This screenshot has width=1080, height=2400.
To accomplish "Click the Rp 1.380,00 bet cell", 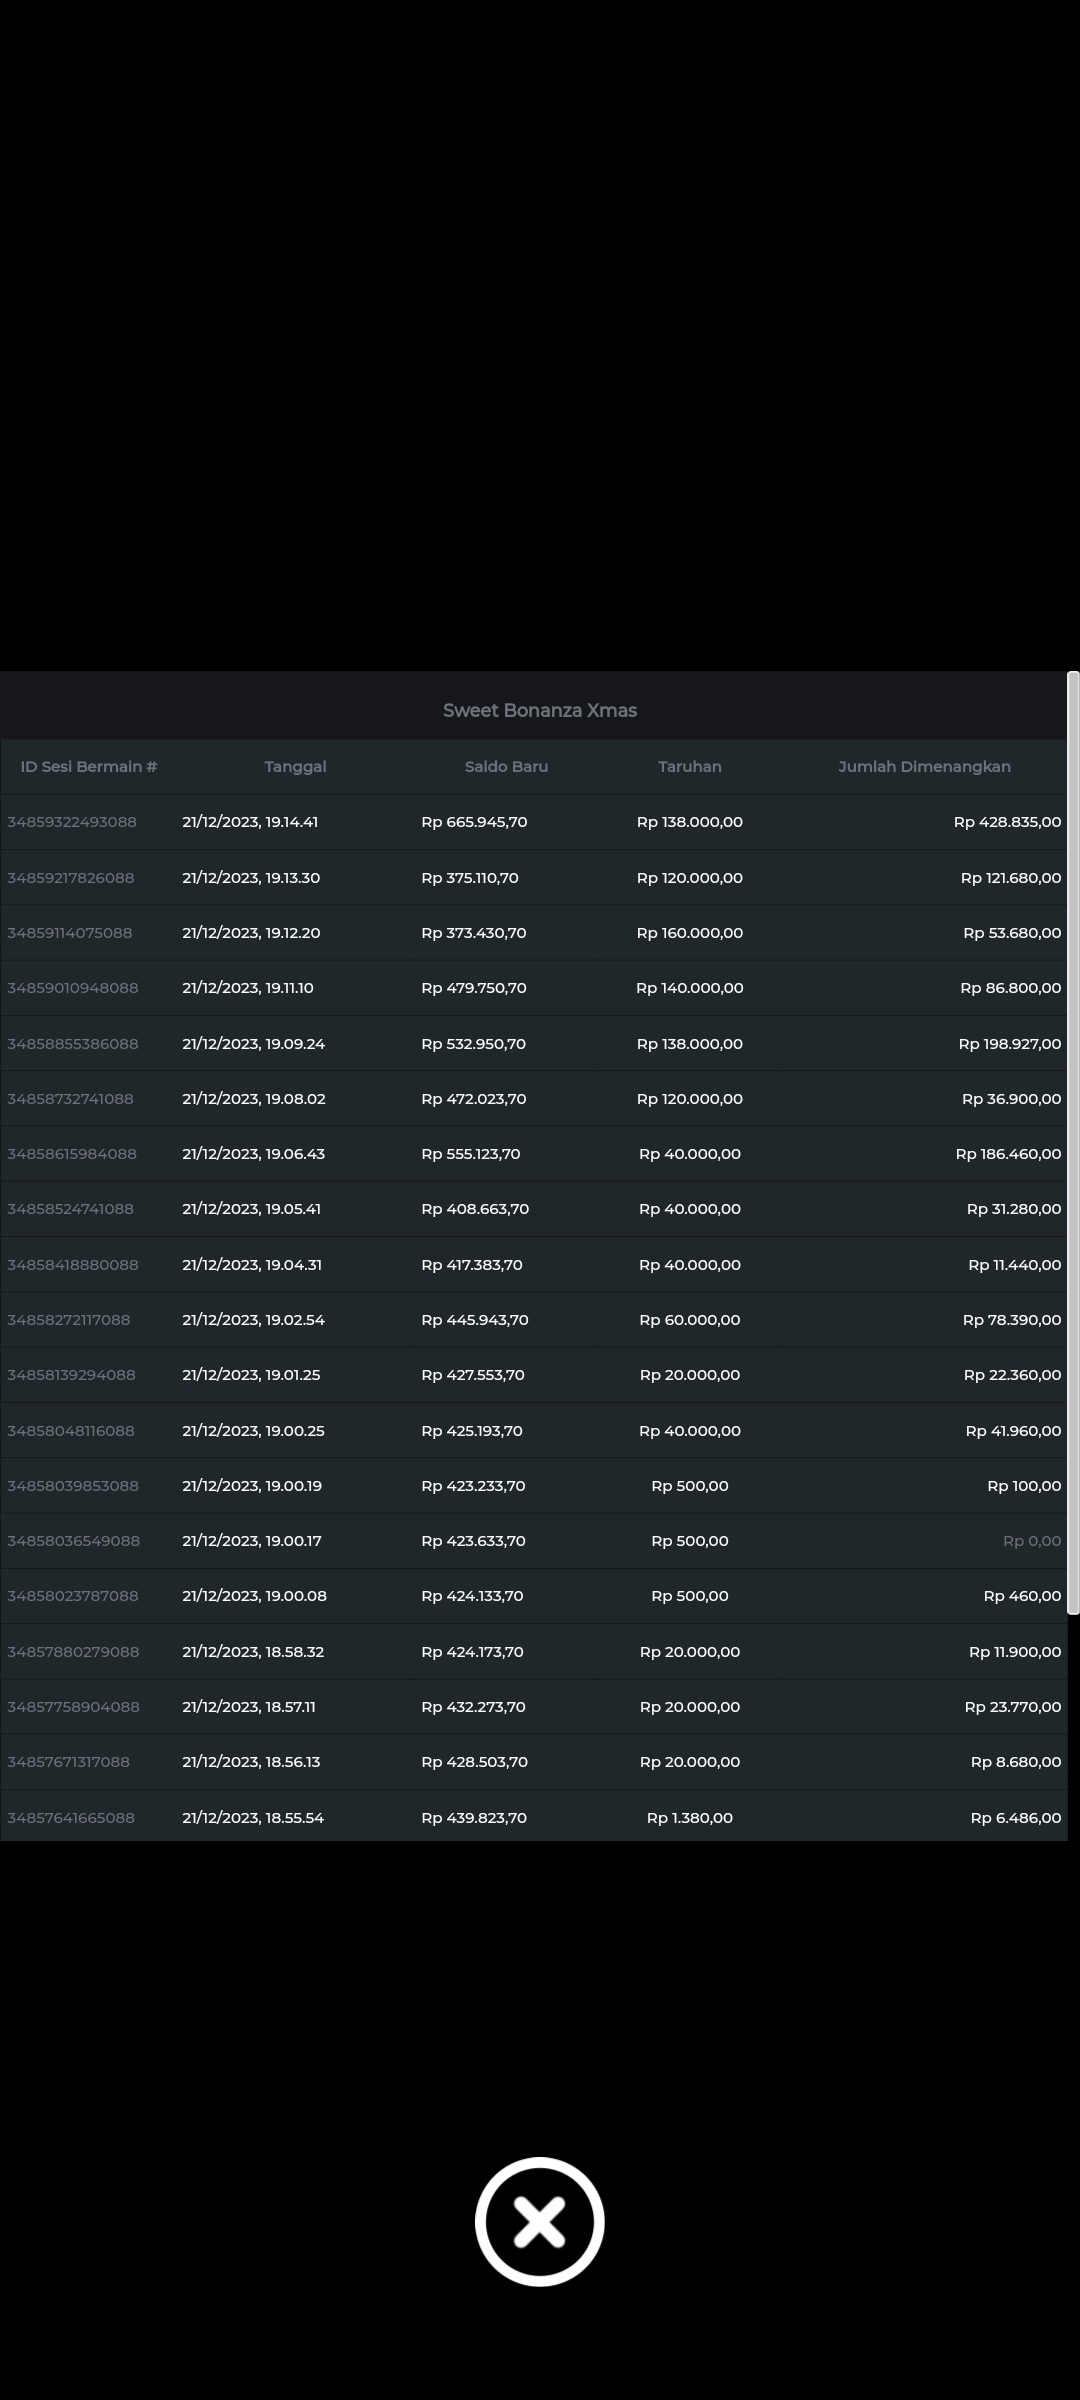I will [689, 1818].
